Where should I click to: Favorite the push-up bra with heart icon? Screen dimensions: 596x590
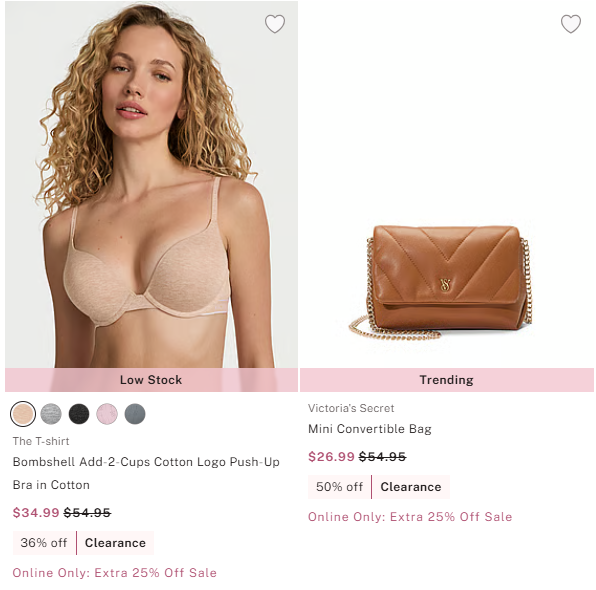[274, 24]
